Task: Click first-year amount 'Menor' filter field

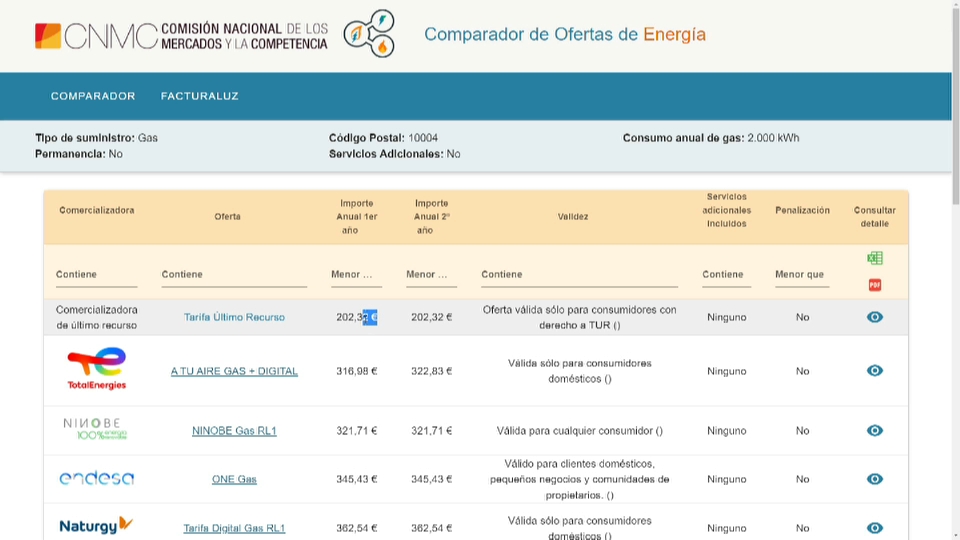Action: tap(356, 275)
